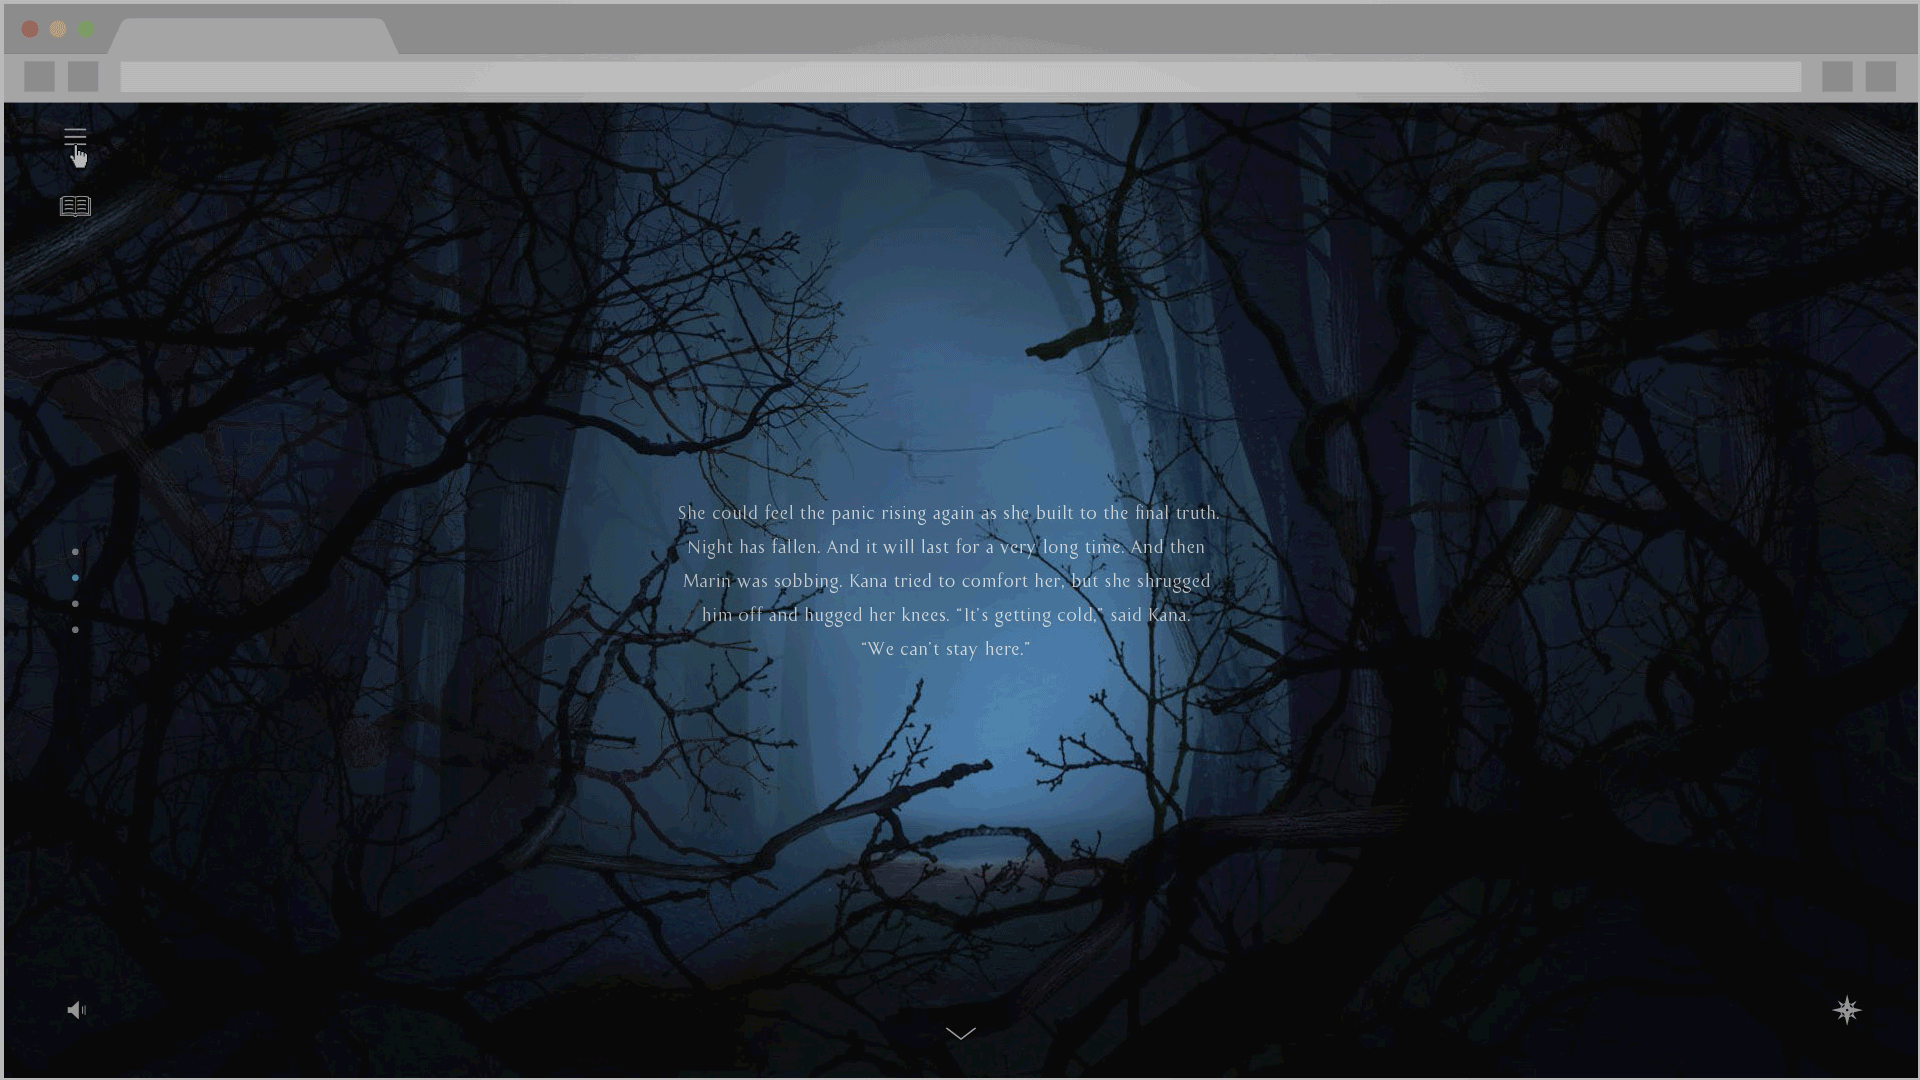This screenshot has height=1080, width=1920.
Task: Click the story paragraph about Marin sobbing
Action: point(947,581)
